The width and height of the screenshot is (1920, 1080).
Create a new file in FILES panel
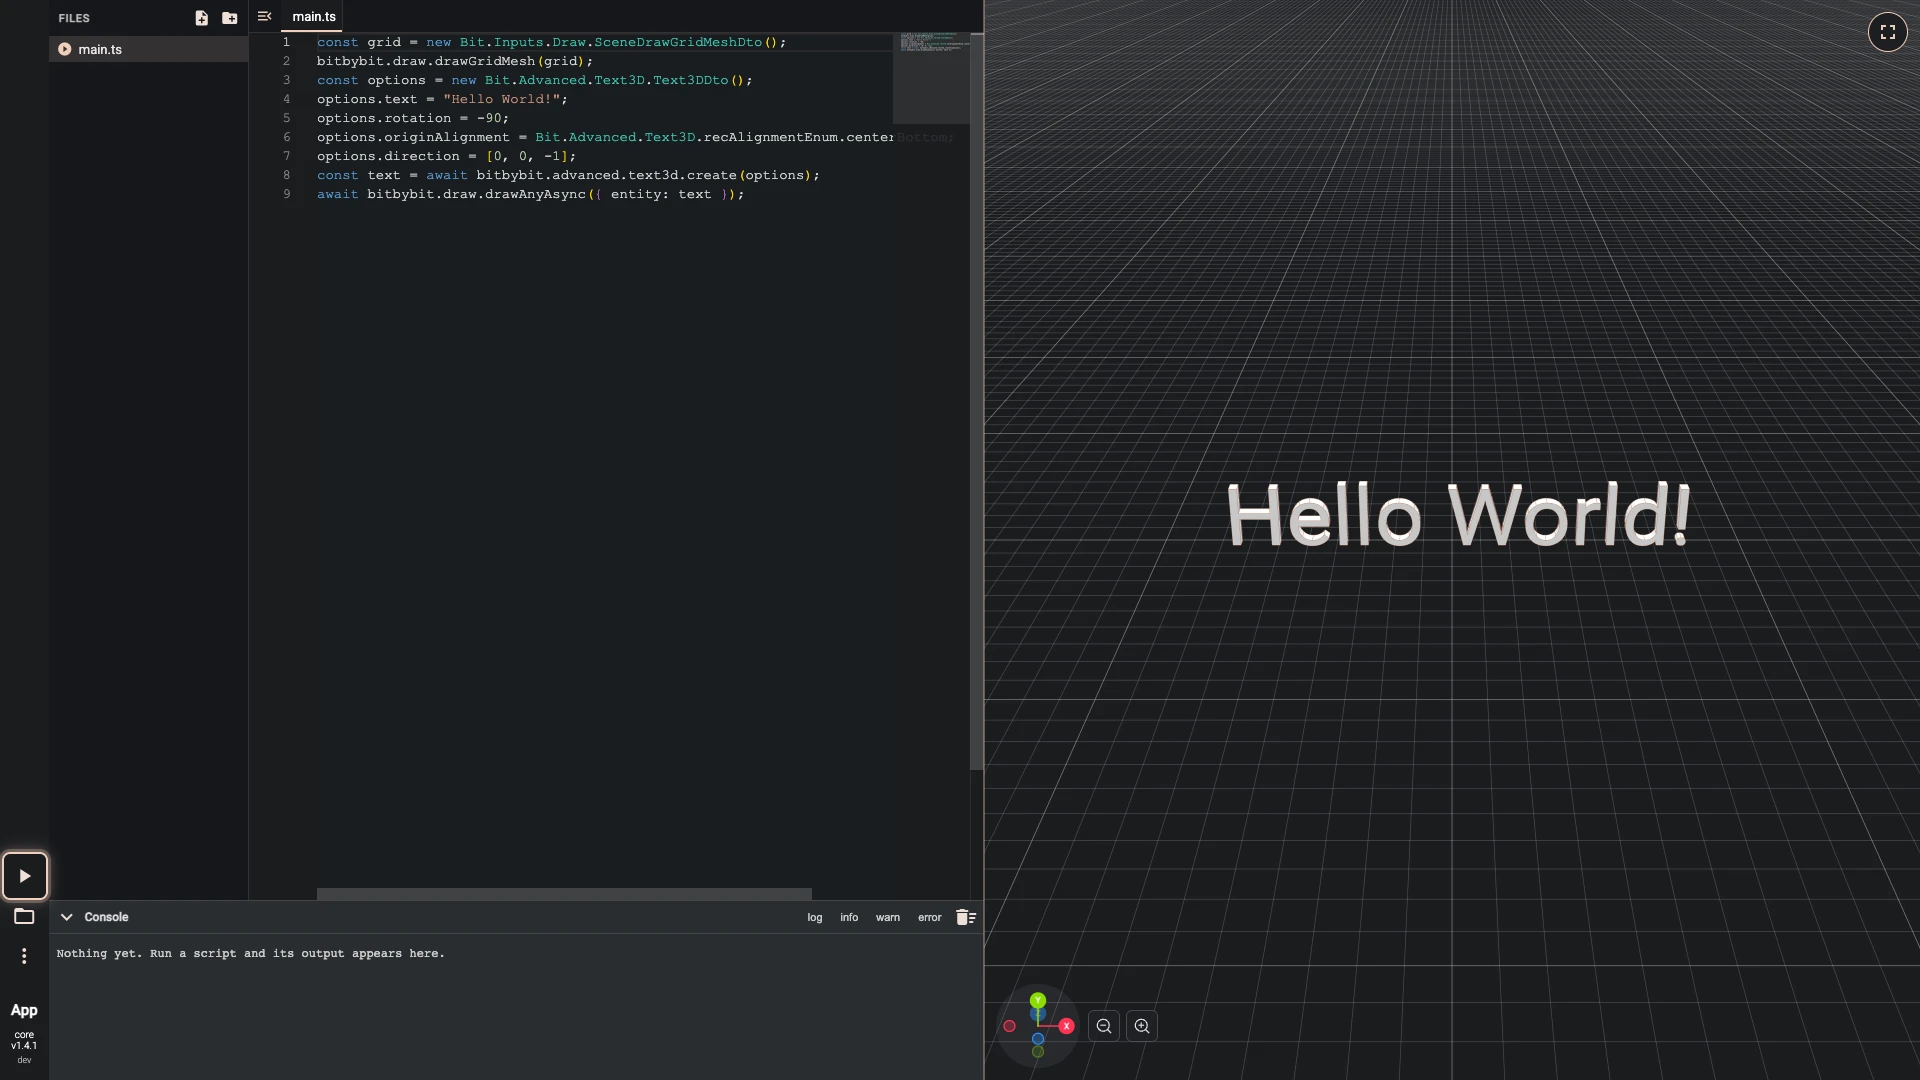[201, 18]
